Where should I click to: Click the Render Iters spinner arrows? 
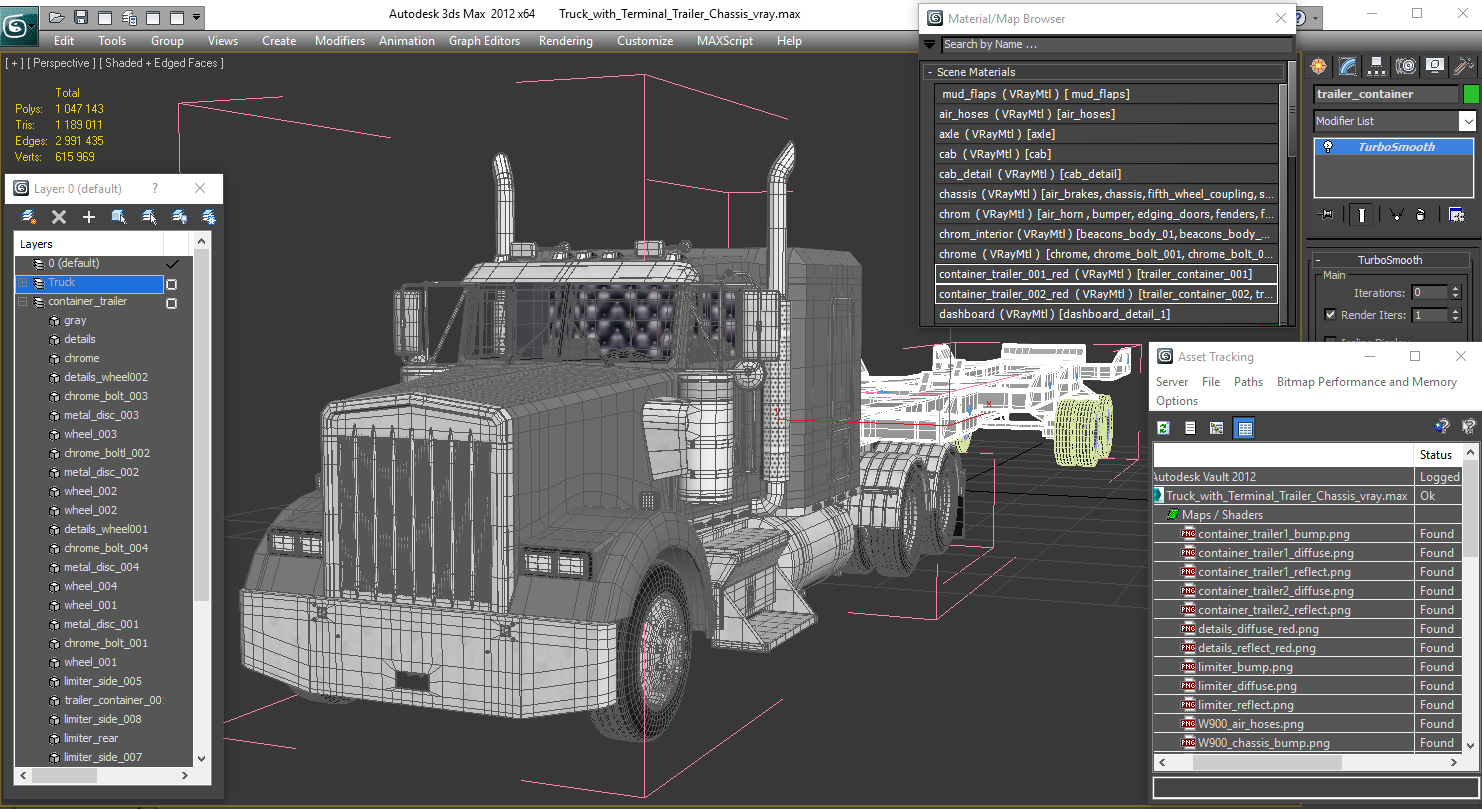coord(1455,315)
